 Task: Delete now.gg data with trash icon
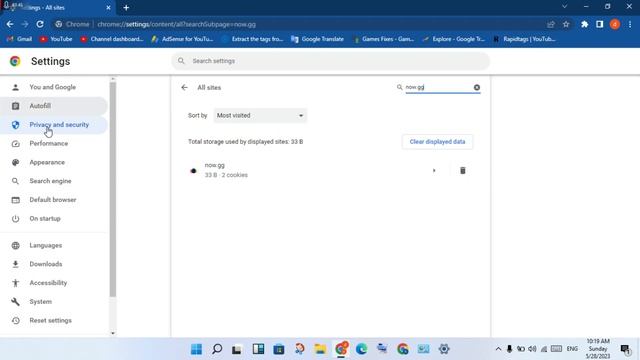tap(462, 171)
